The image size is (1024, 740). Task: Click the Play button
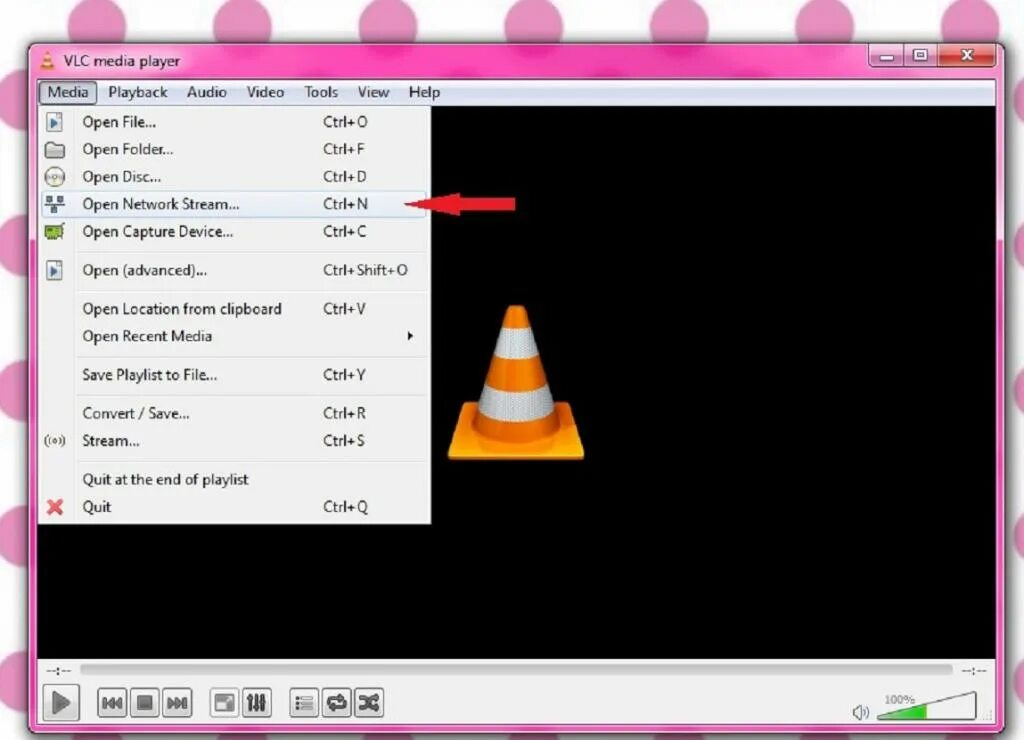61,703
